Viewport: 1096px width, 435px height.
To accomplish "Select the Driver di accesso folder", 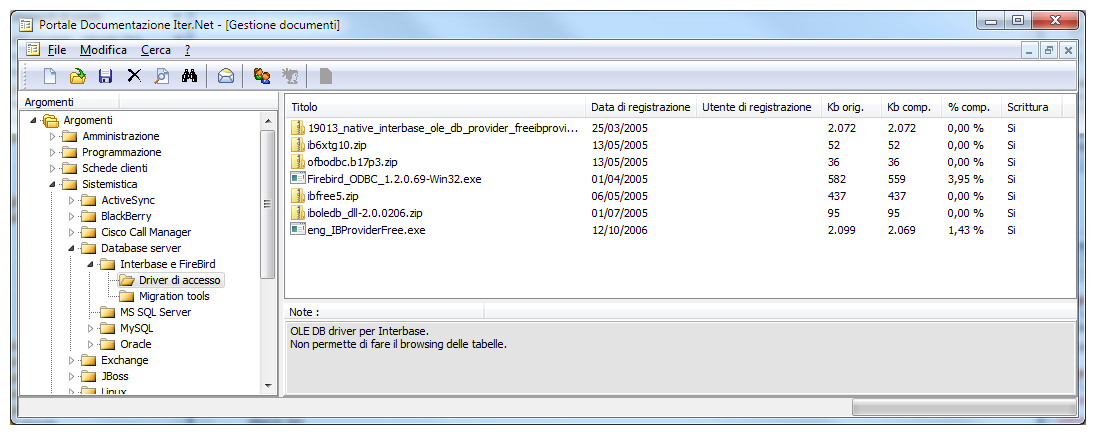I will coord(180,280).
